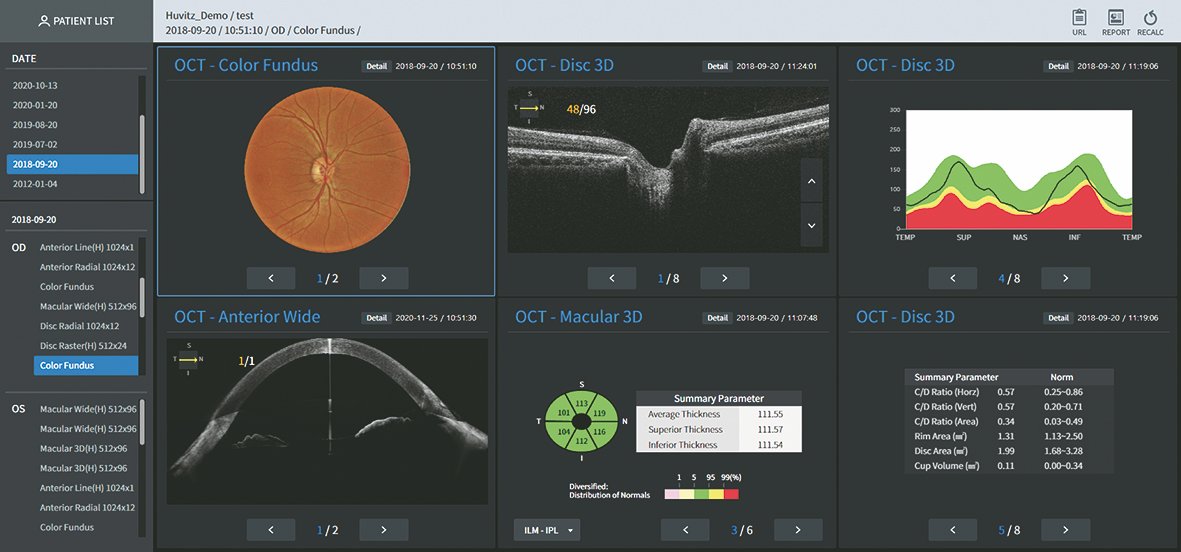Select OD Disc Radial 1024x12 scan
This screenshot has height=552, width=1181.
pos(79,326)
